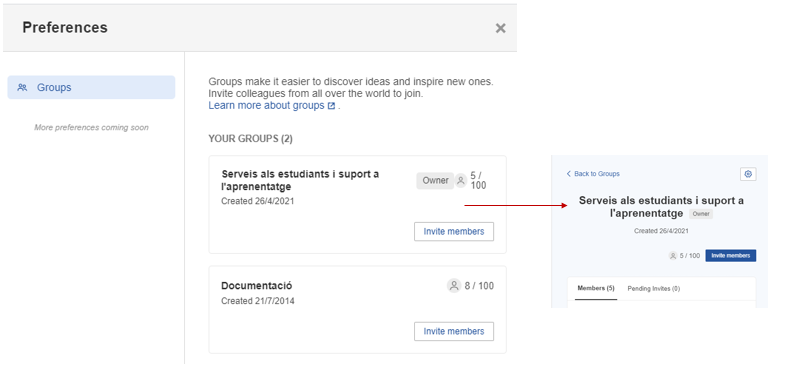This screenshot has width=787, height=371.
Task: Click member icon beside 8 / 100
Action: coord(454,286)
